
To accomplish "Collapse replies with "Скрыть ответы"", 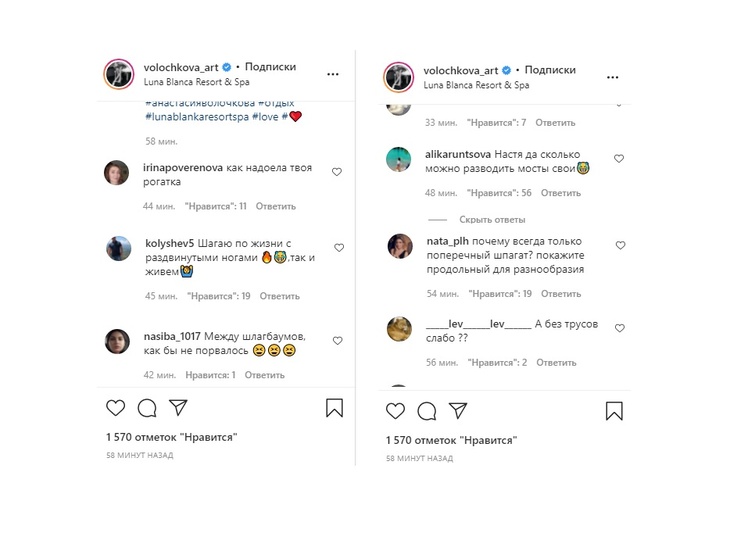I will pyautogui.click(x=492, y=219).
